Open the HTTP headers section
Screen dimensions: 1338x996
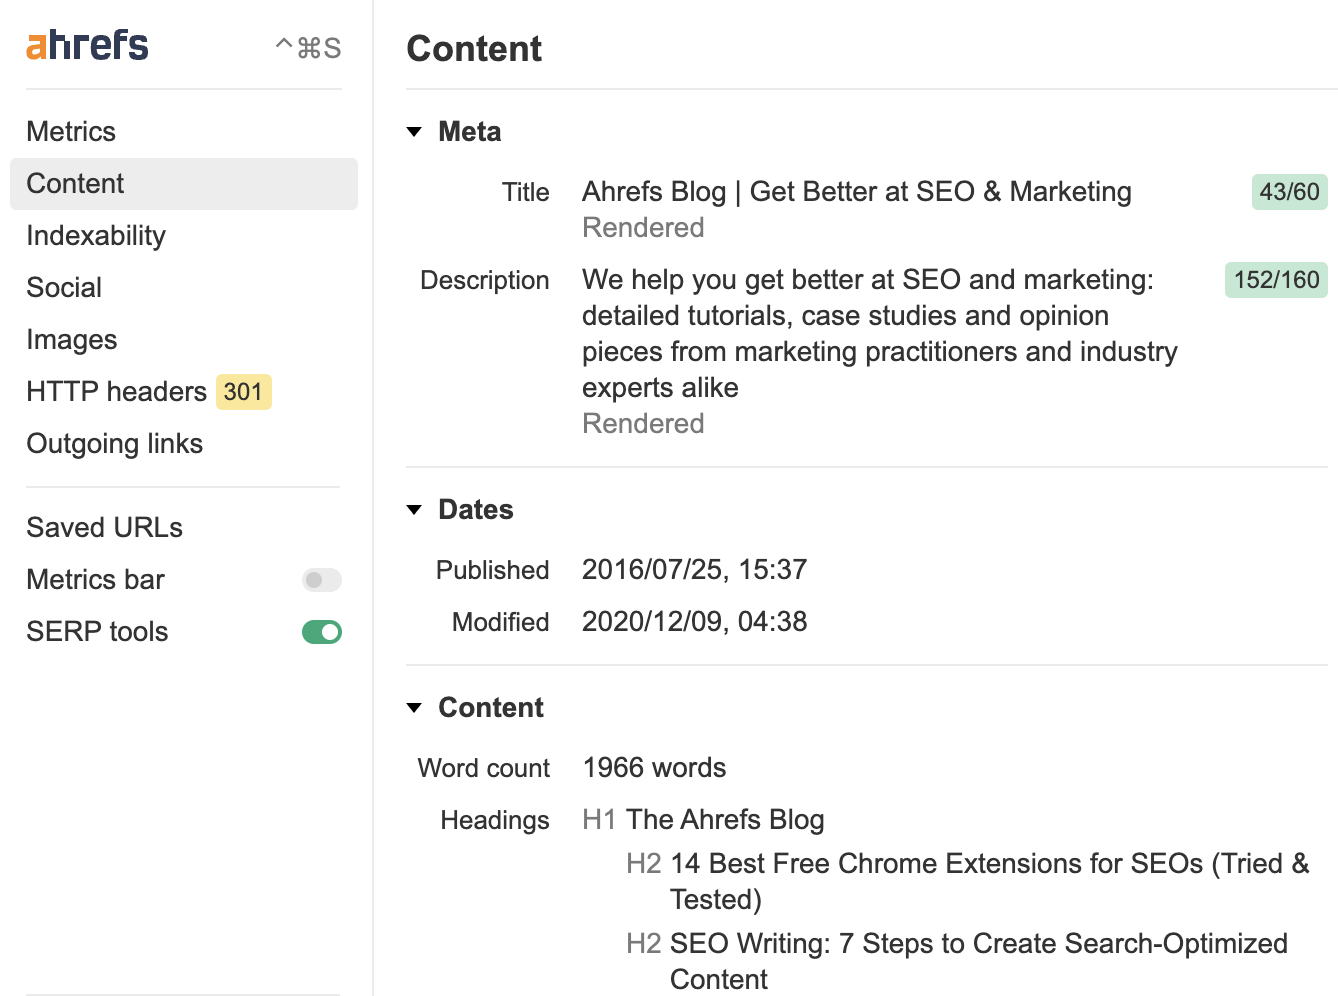[x=117, y=392]
